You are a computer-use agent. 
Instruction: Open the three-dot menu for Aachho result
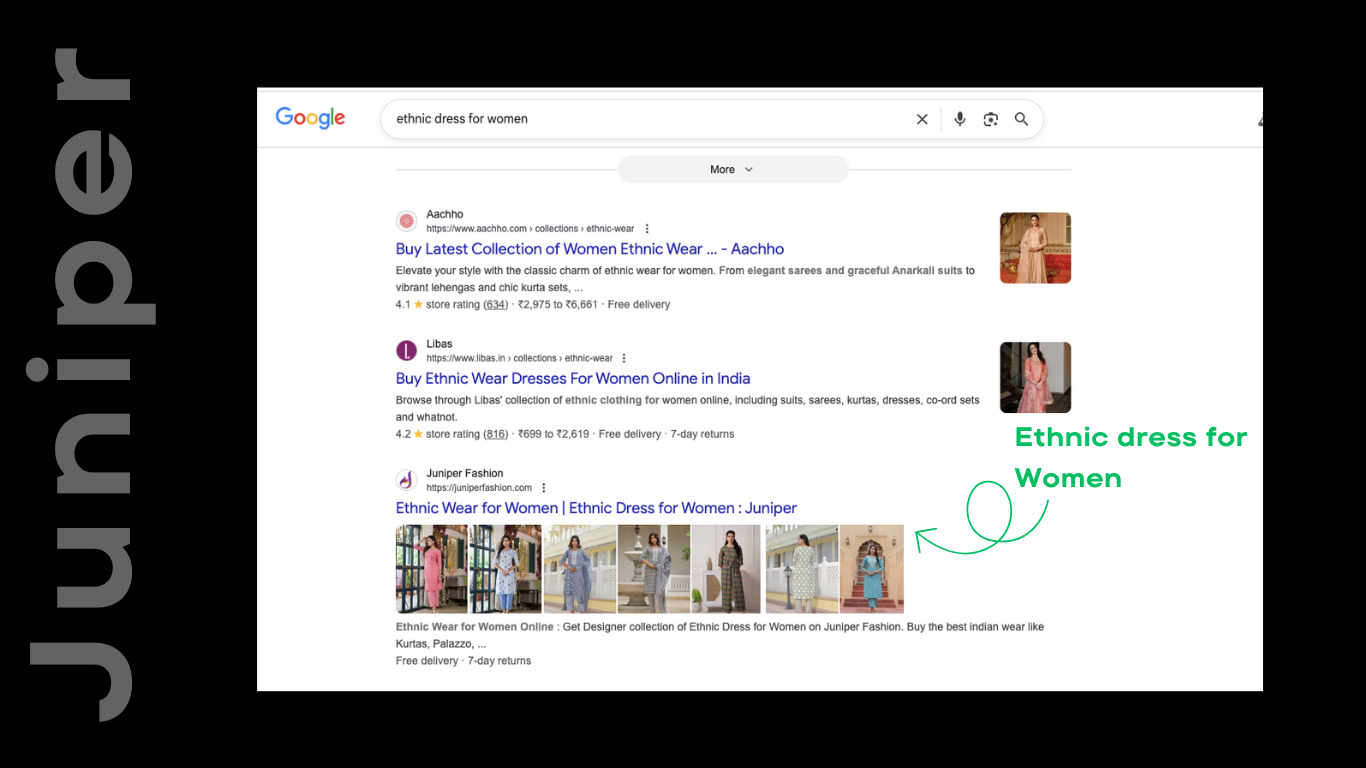[647, 229]
